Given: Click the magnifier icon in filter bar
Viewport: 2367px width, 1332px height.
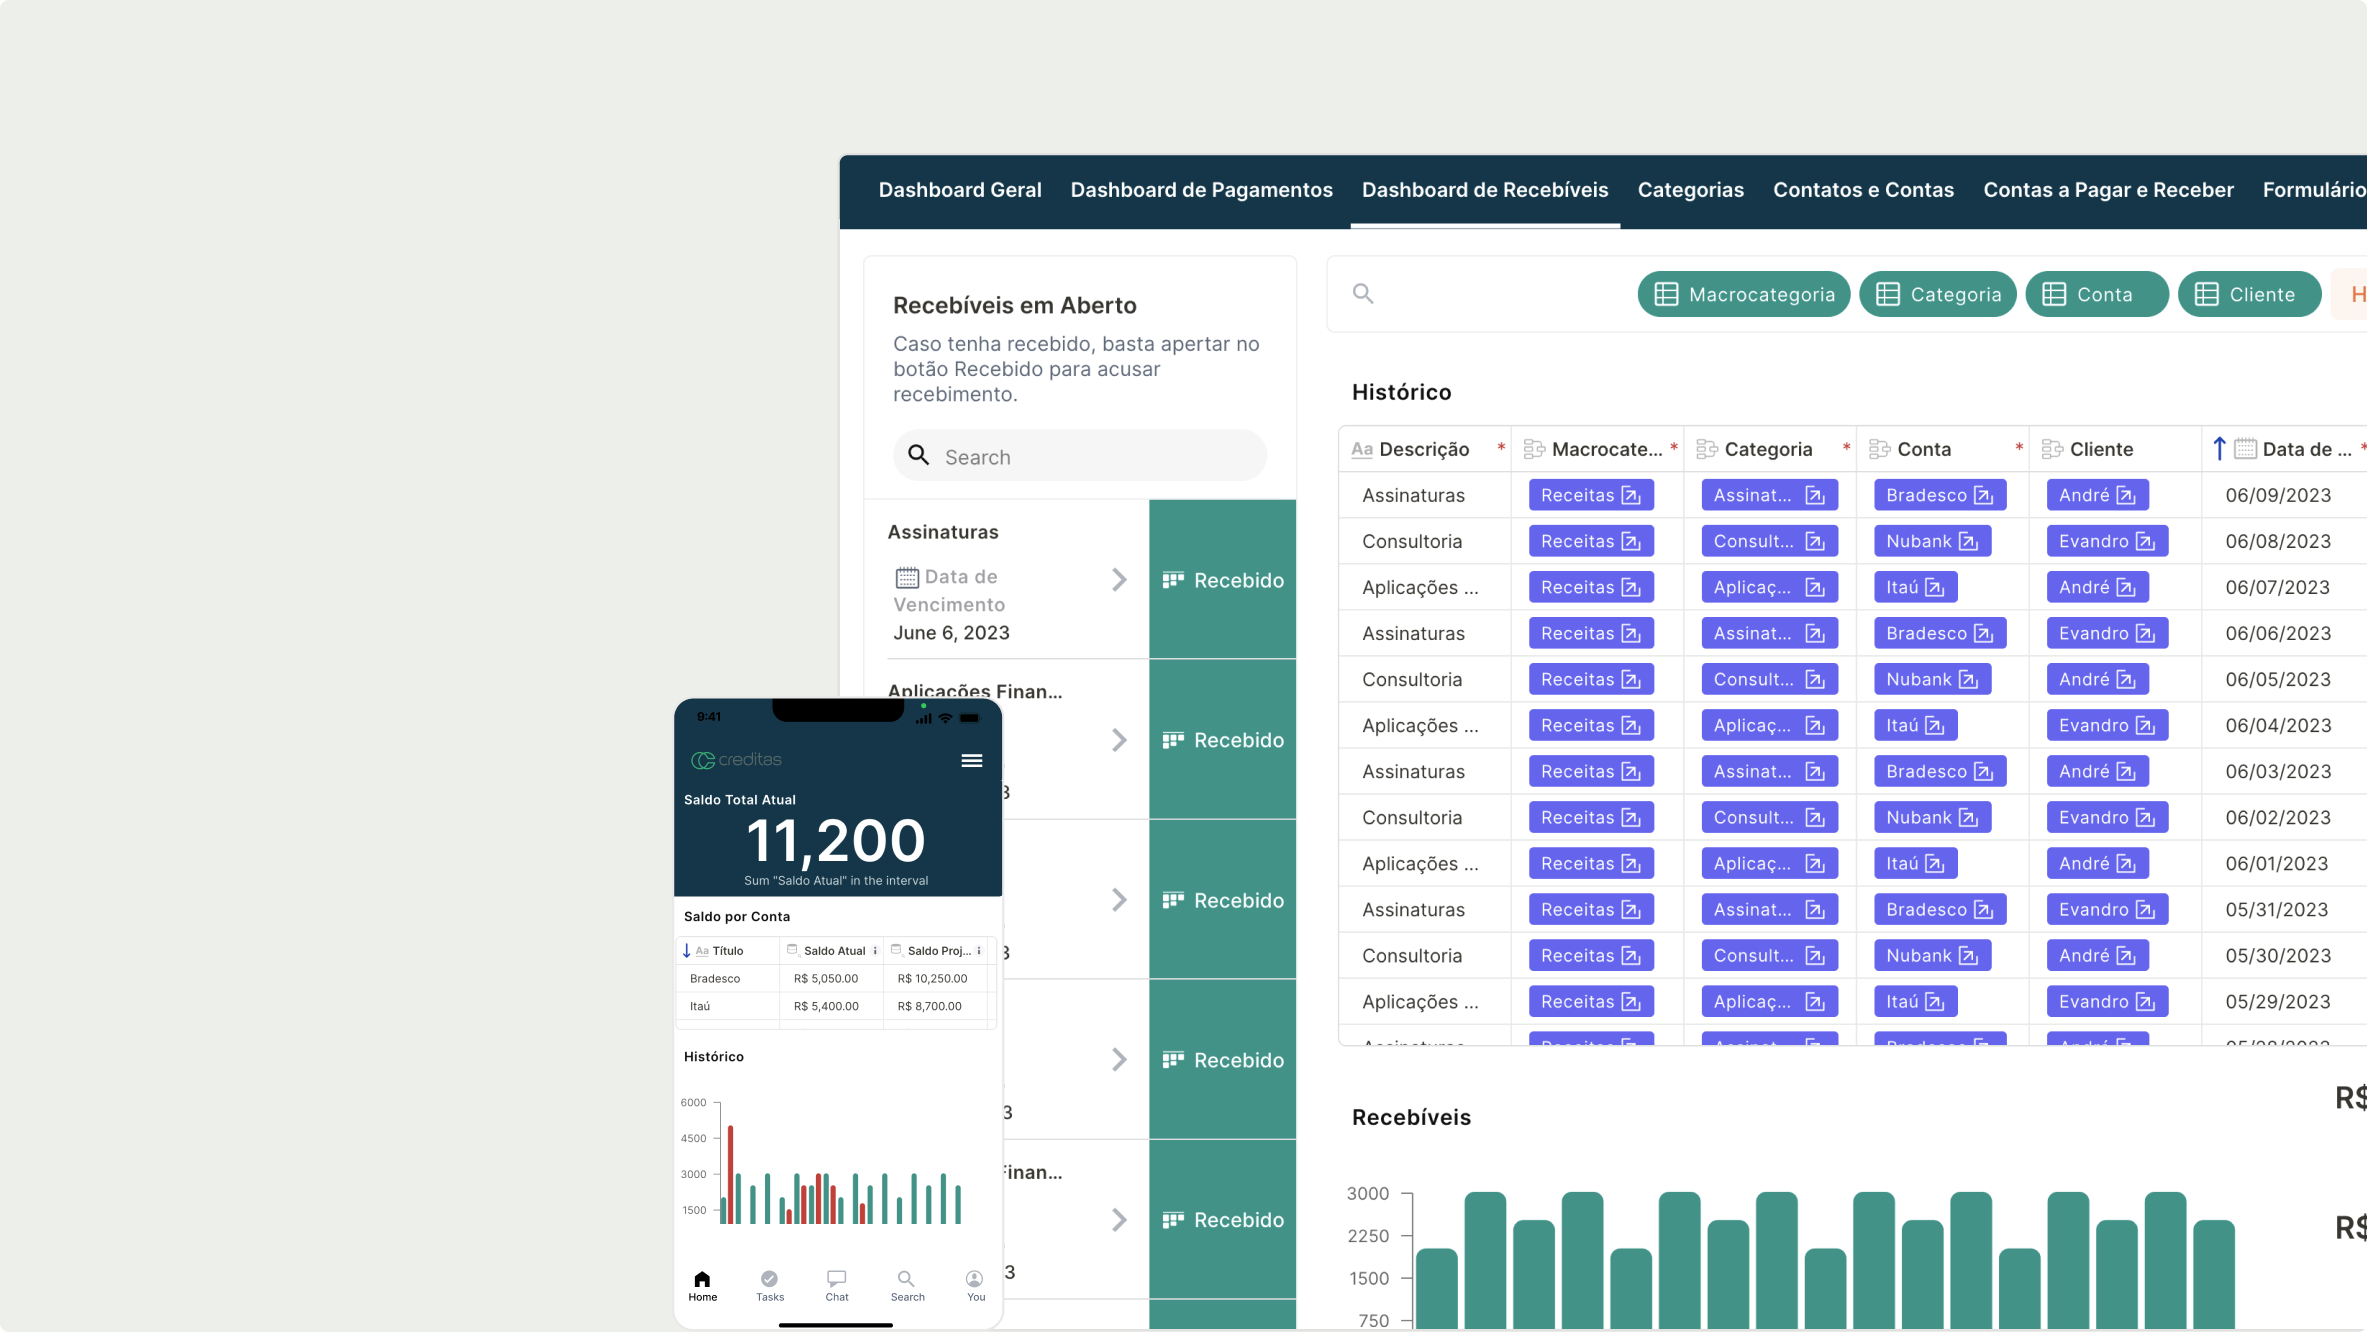Looking at the screenshot, I should [x=1362, y=294].
